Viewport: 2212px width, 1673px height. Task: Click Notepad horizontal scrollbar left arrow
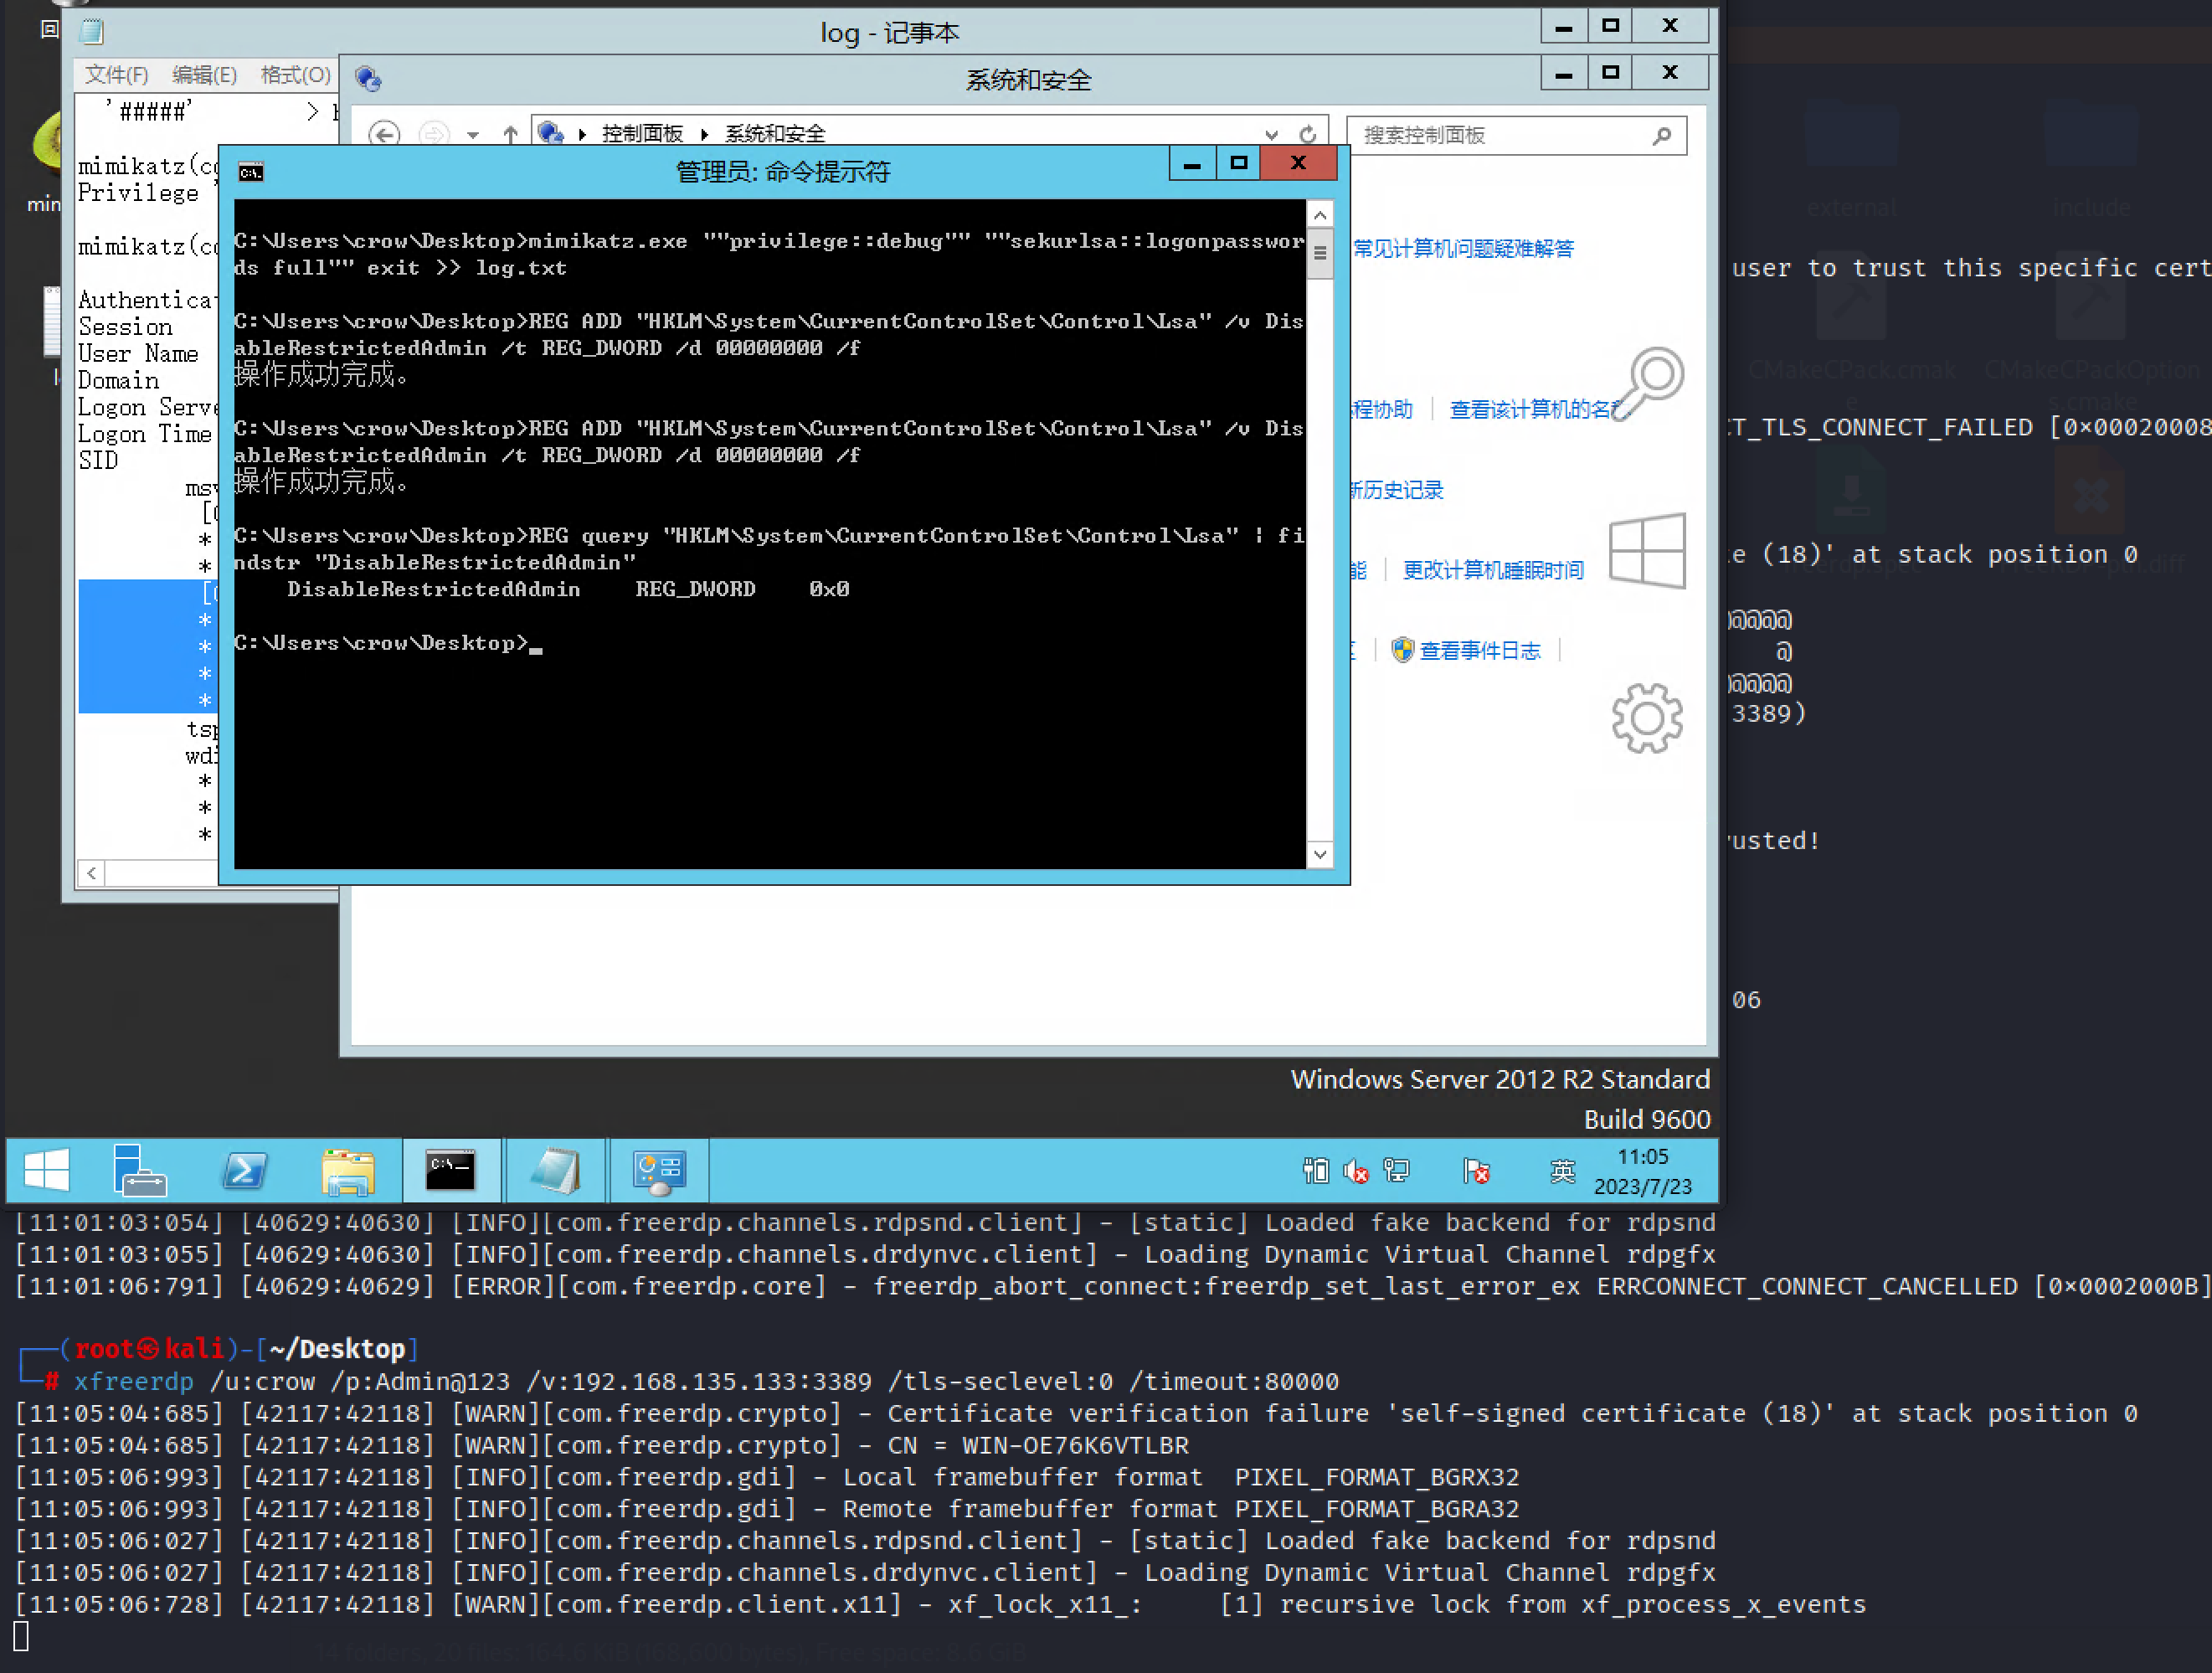(x=92, y=873)
